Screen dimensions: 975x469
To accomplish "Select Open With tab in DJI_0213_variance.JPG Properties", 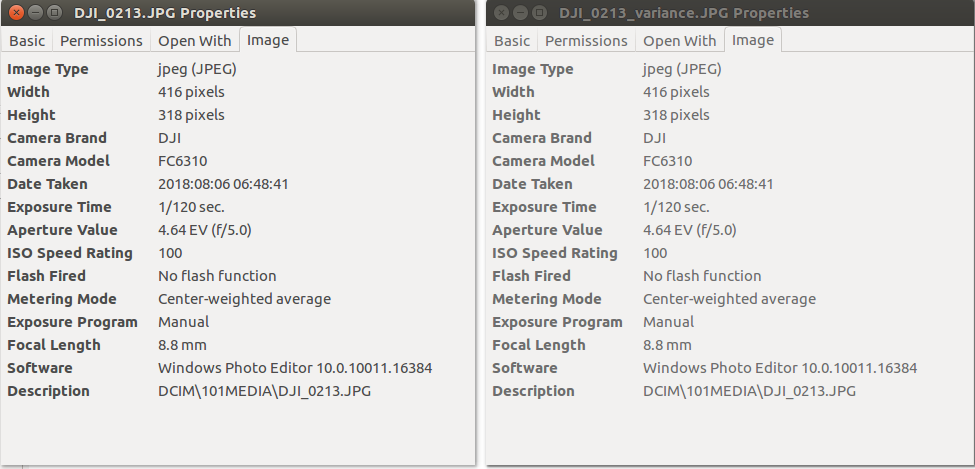I will pos(679,41).
